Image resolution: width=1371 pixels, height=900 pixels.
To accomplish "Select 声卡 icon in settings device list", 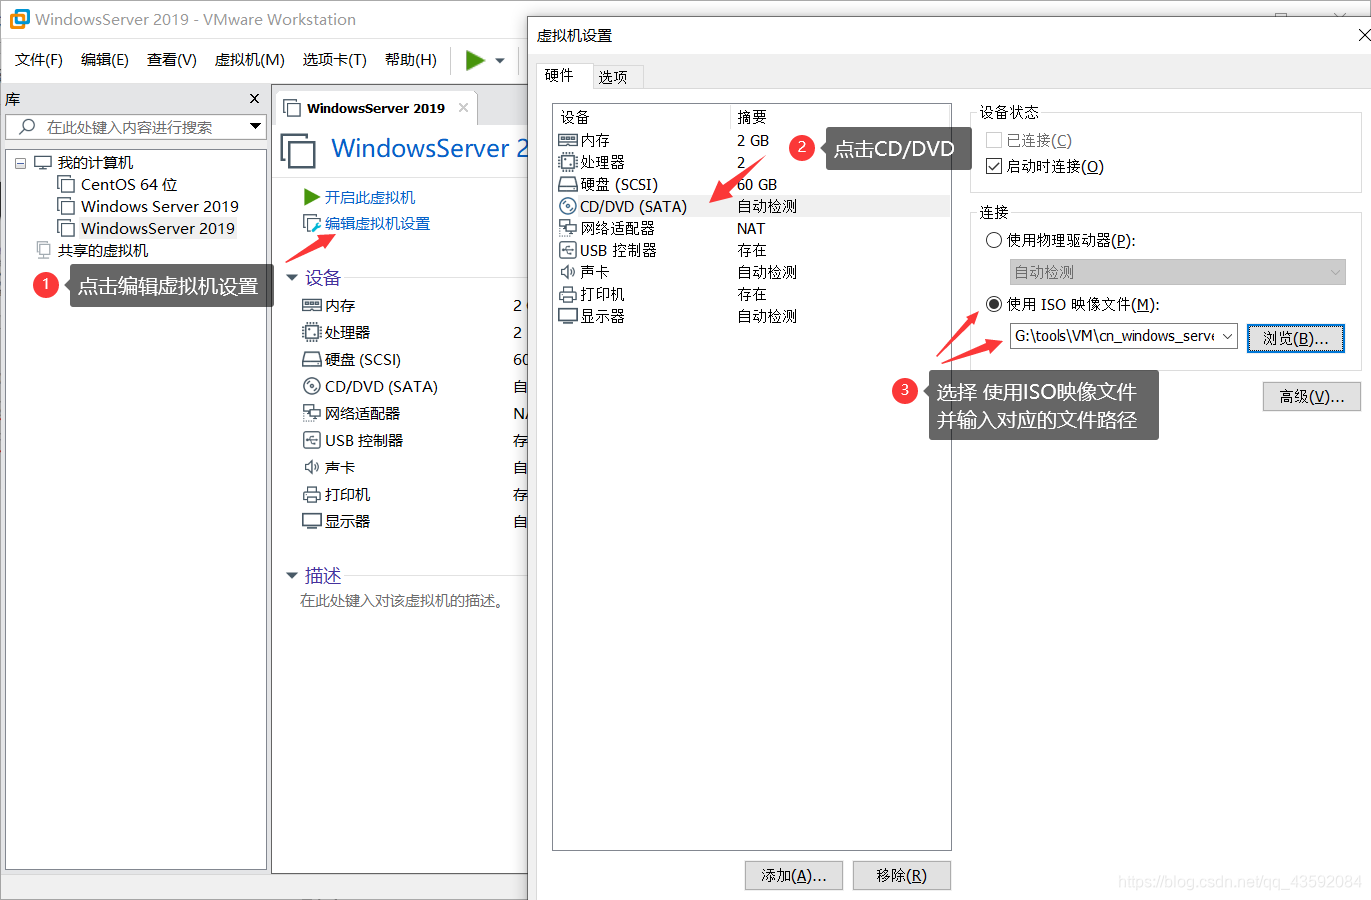I will 567,272.
